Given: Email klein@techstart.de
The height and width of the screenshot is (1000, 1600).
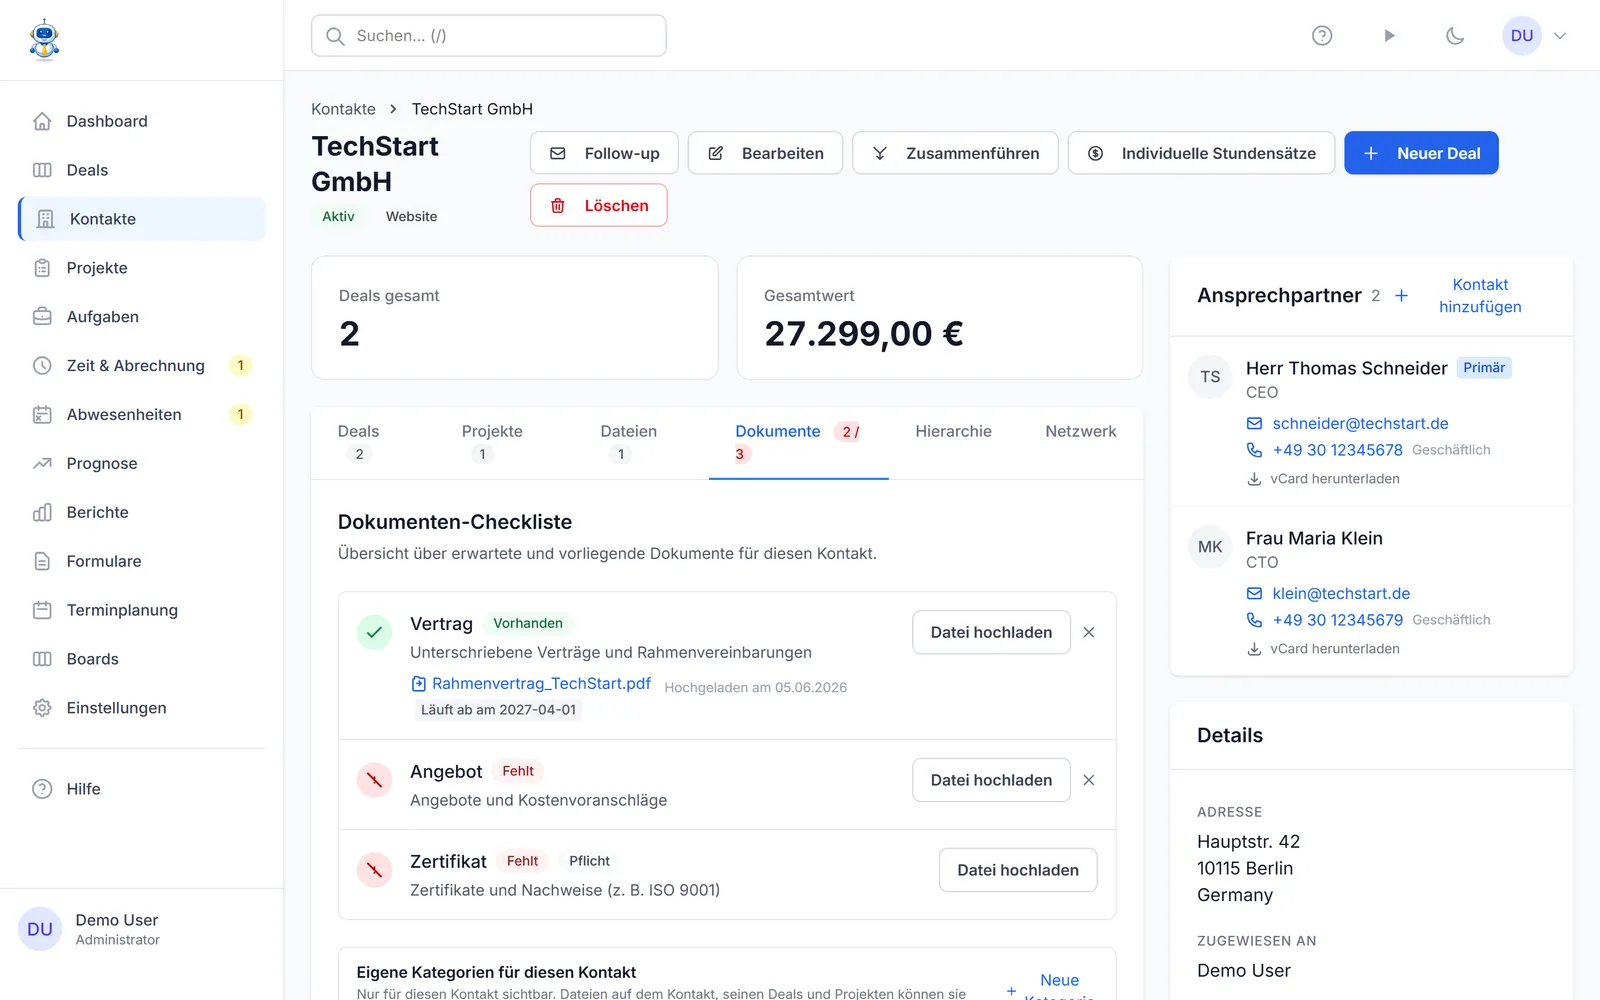Looking at the screenshot, I should (1341, 594).
